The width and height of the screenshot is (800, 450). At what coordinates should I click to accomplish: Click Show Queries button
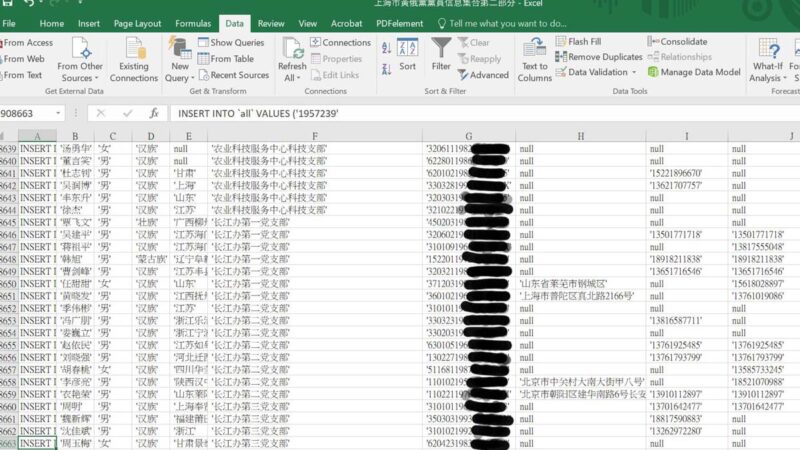(231, 42)
